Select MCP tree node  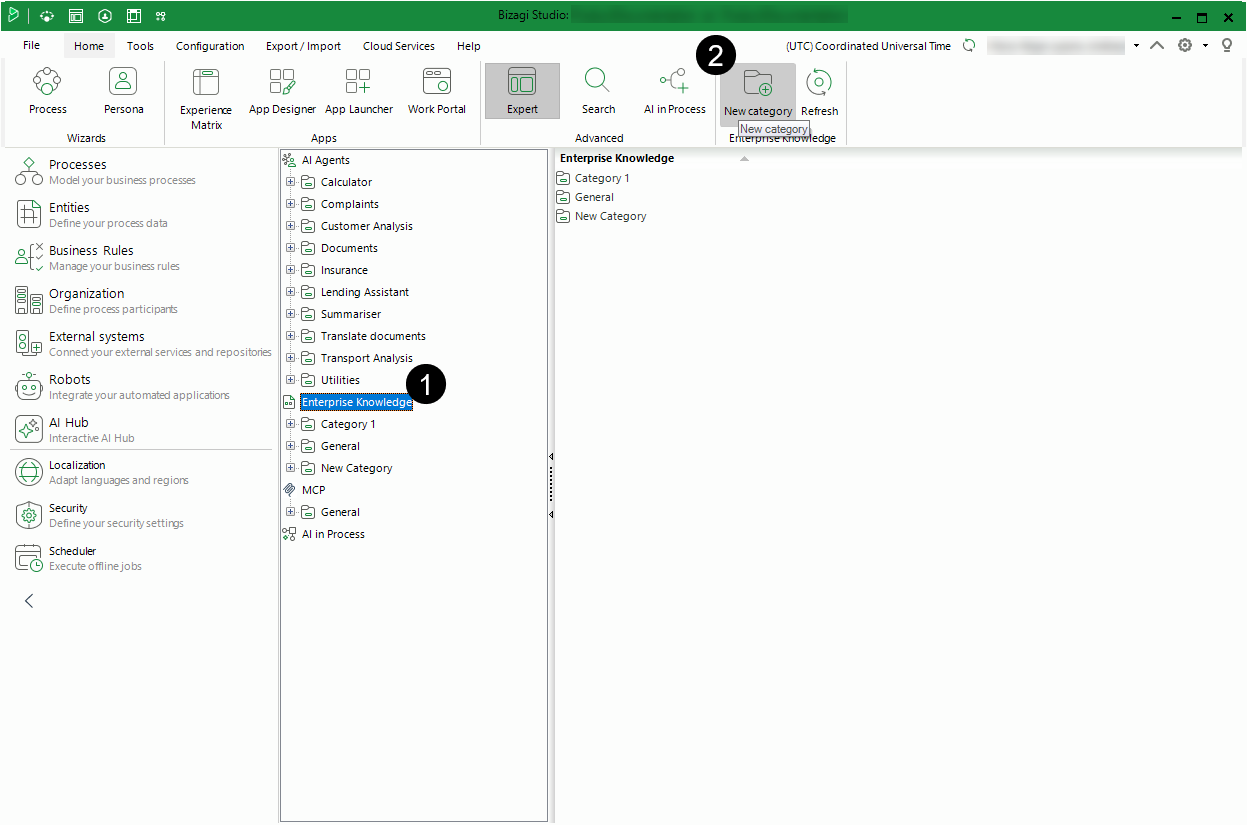pyautogui.click(x=313, y=490)
